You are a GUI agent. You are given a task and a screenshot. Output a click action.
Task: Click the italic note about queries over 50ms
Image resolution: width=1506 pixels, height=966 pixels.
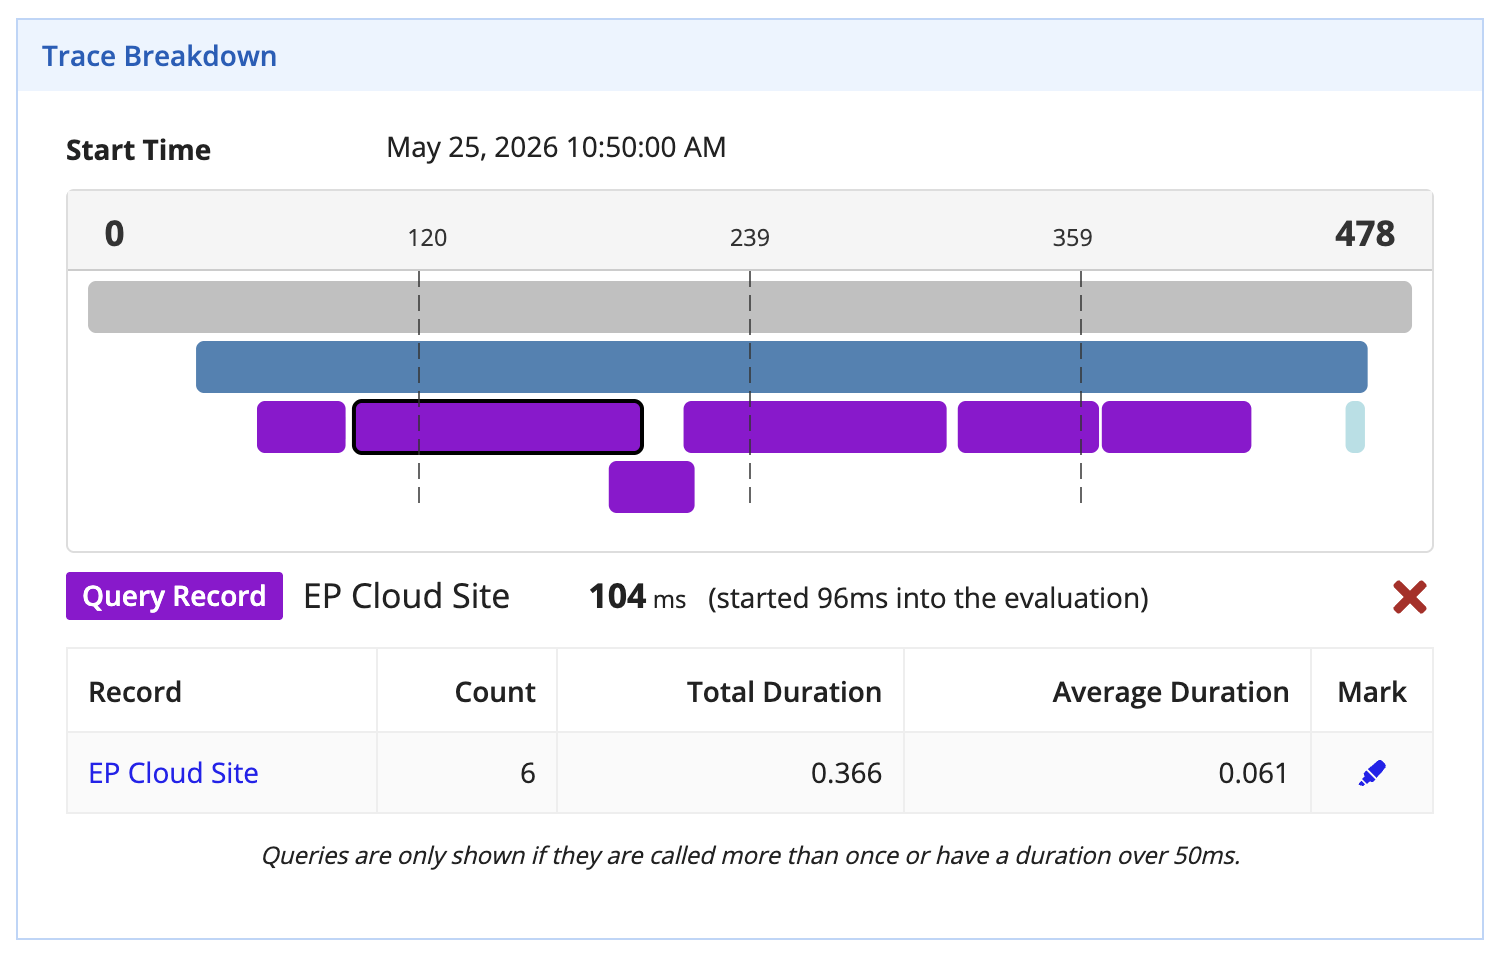coord(750,856)
